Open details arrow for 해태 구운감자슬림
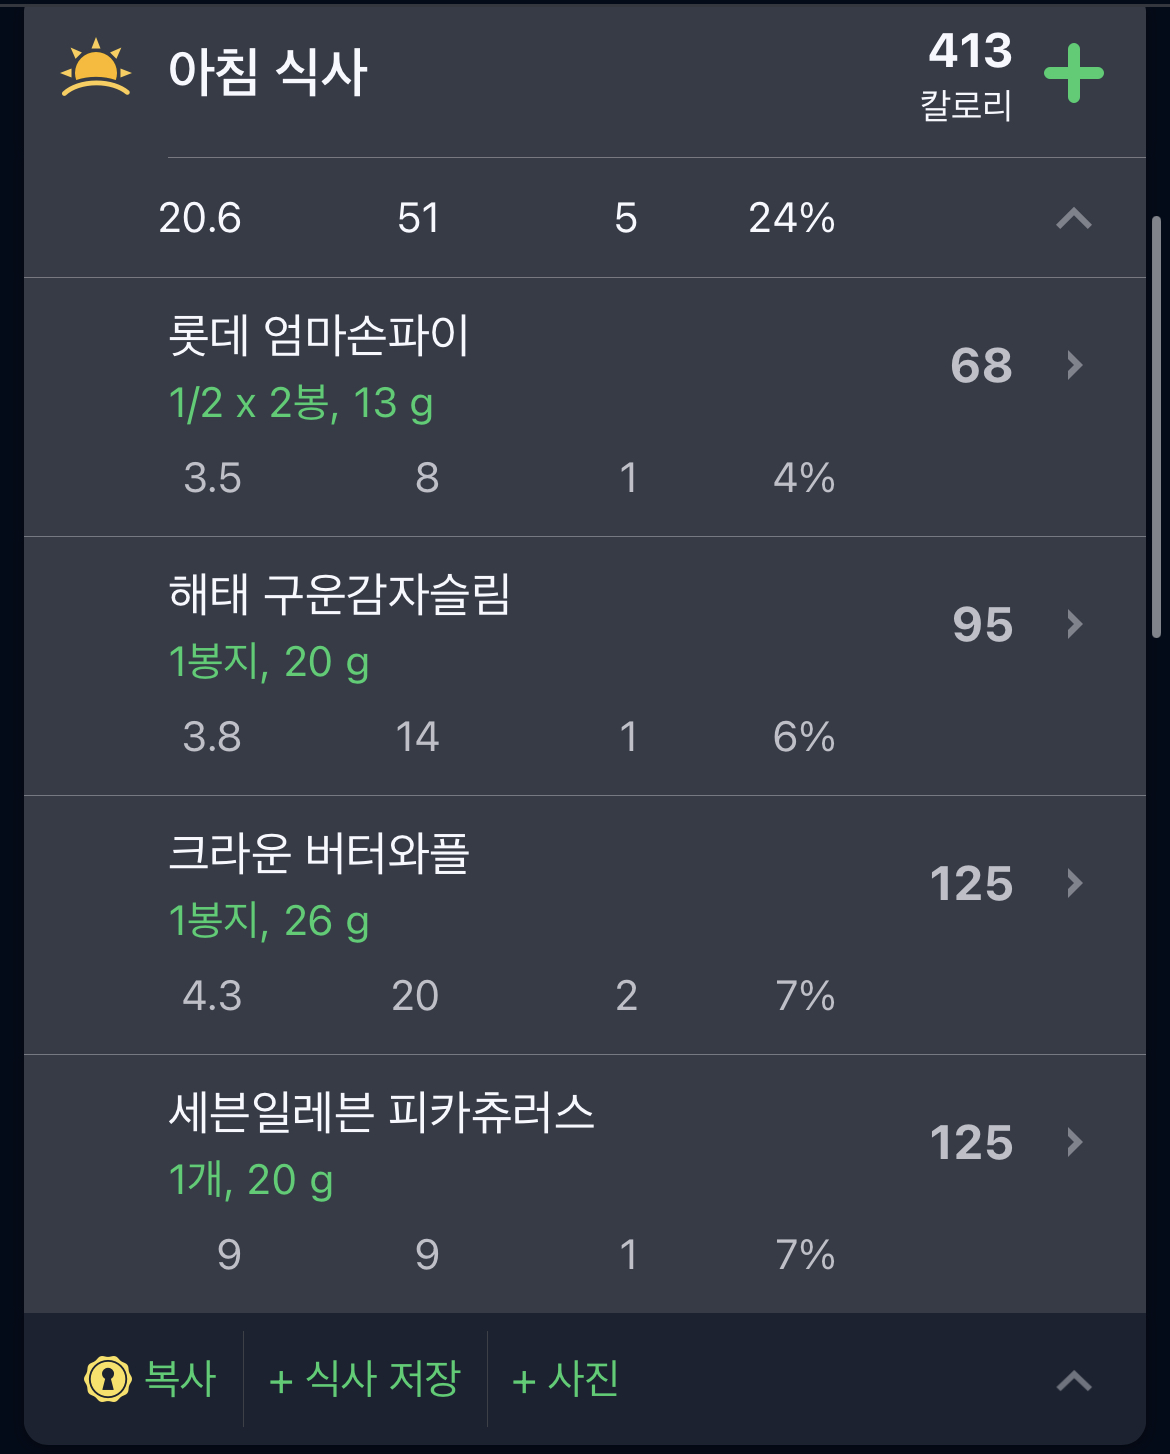The height and width of the screenshot is (1454, 1170). (1075, 624)
